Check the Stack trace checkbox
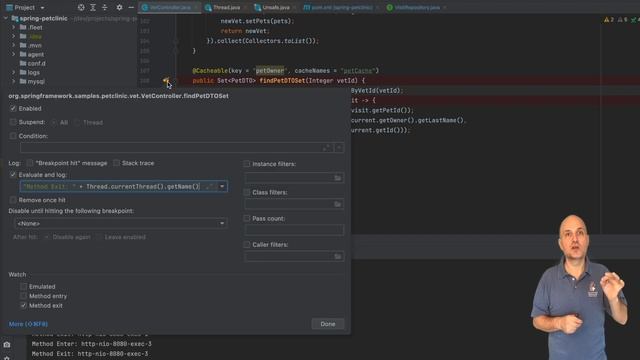 tap(116, 163)
